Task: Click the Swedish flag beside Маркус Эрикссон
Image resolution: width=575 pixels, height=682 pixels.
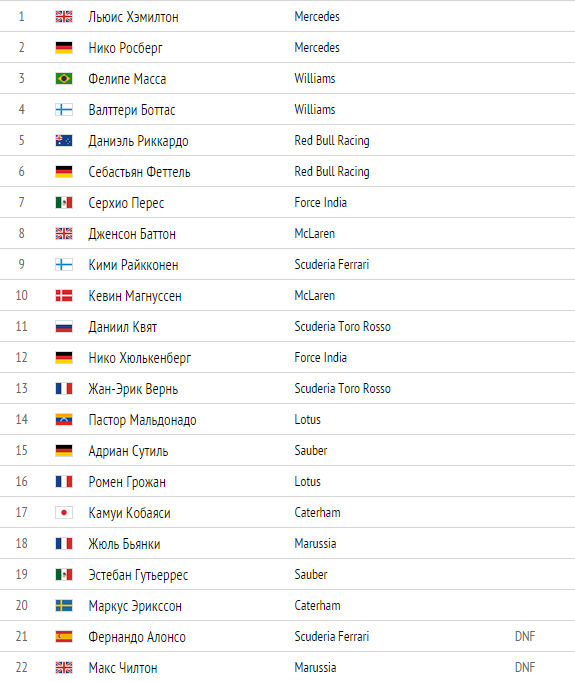Action: [64, 605]
